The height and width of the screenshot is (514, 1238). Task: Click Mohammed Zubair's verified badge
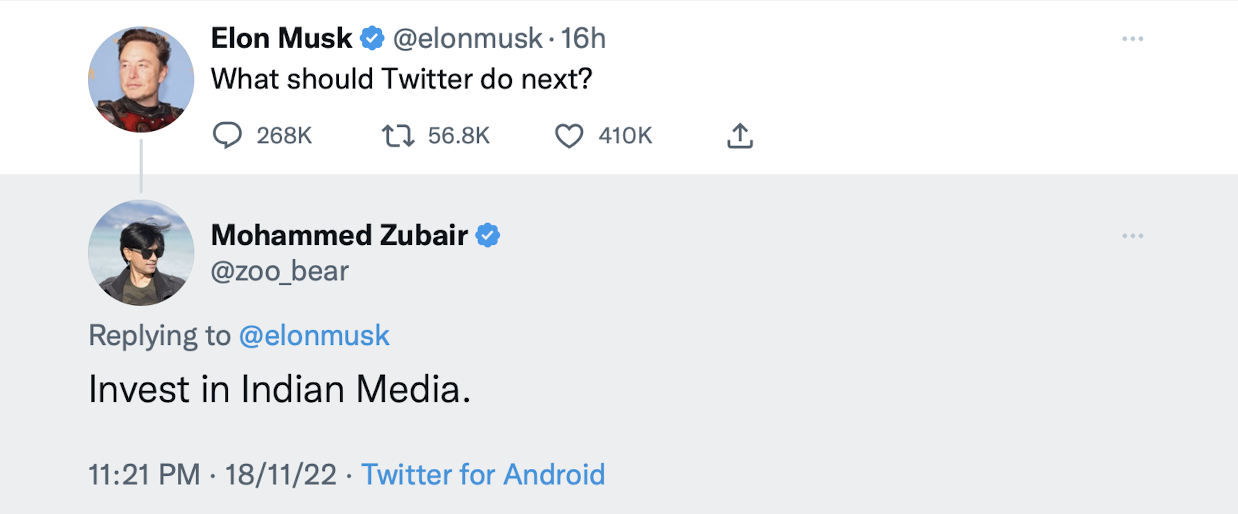point(488,236)
